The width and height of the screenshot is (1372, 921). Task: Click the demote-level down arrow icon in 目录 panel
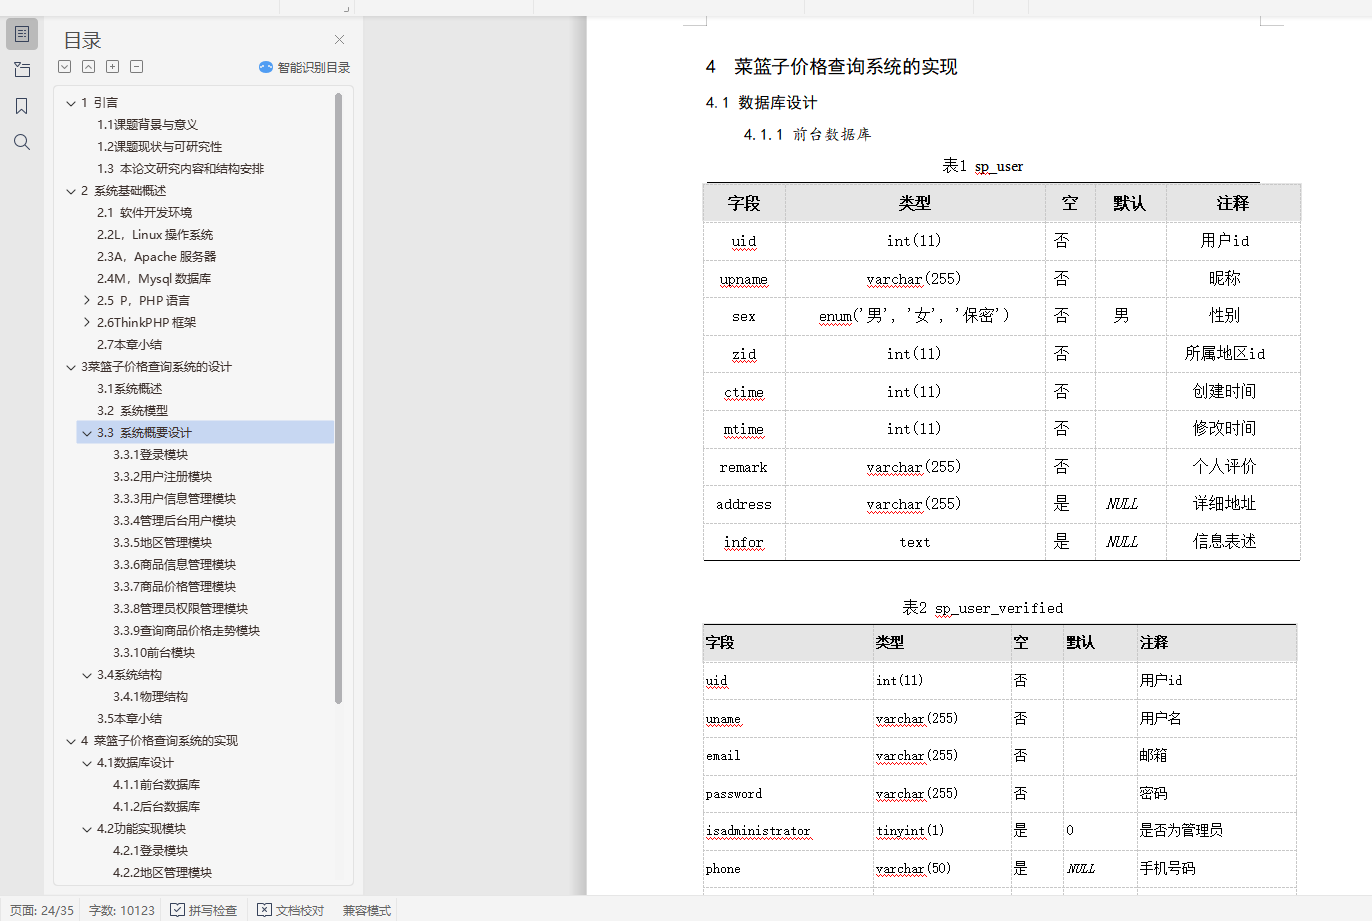(65, 67)
